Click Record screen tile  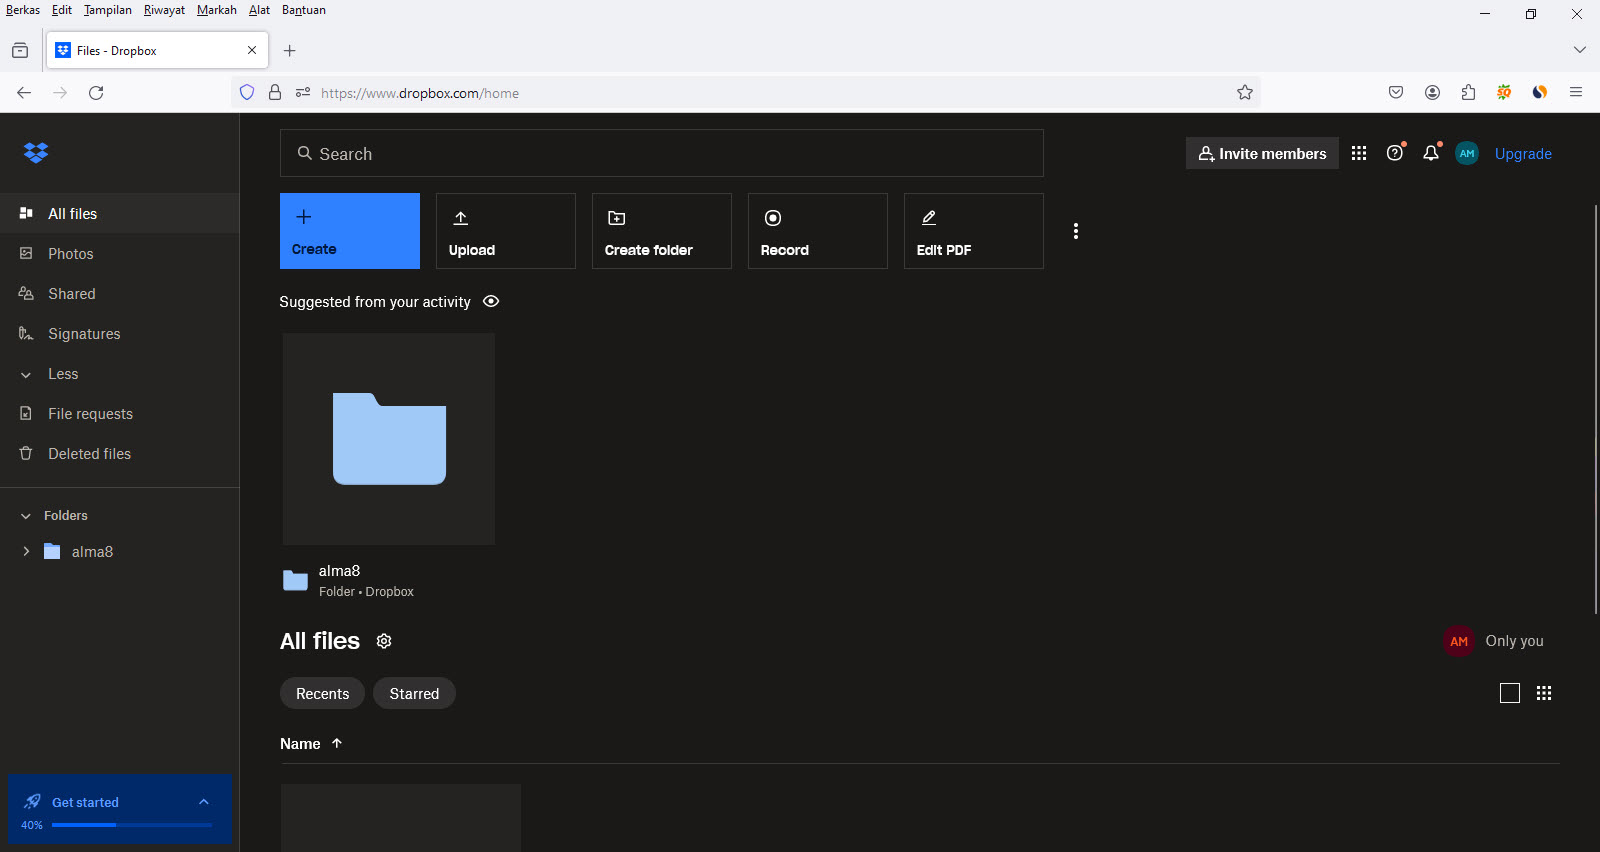coord(817,231)
